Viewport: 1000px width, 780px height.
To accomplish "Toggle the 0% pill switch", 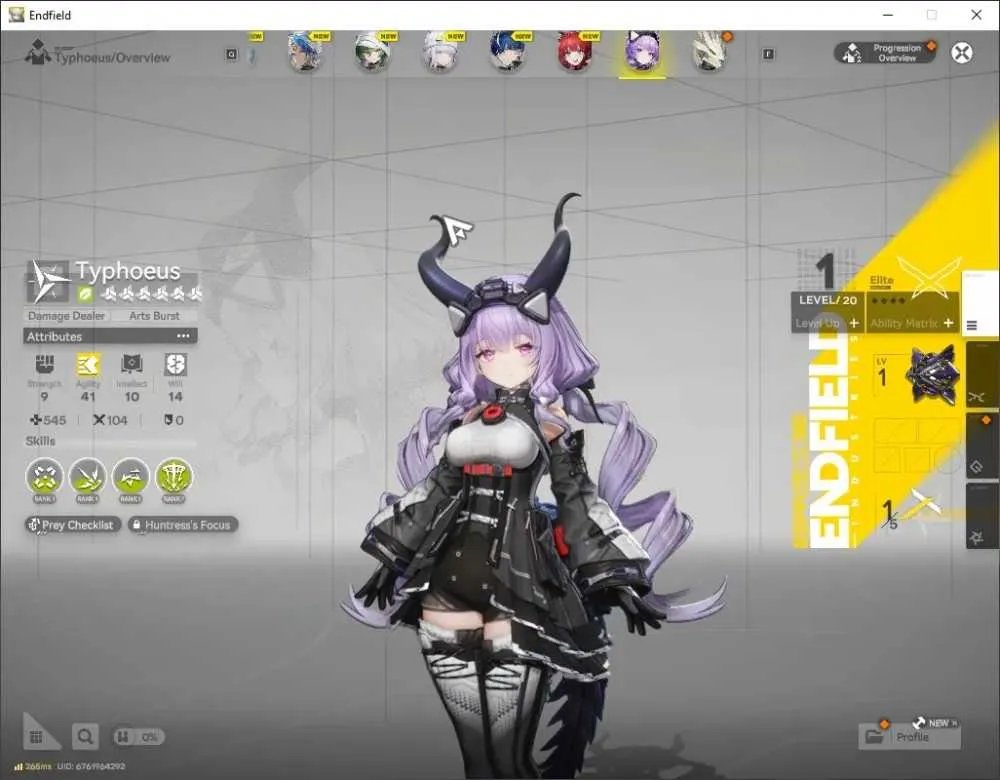I will pyautogui.click(x=138, y=737).
